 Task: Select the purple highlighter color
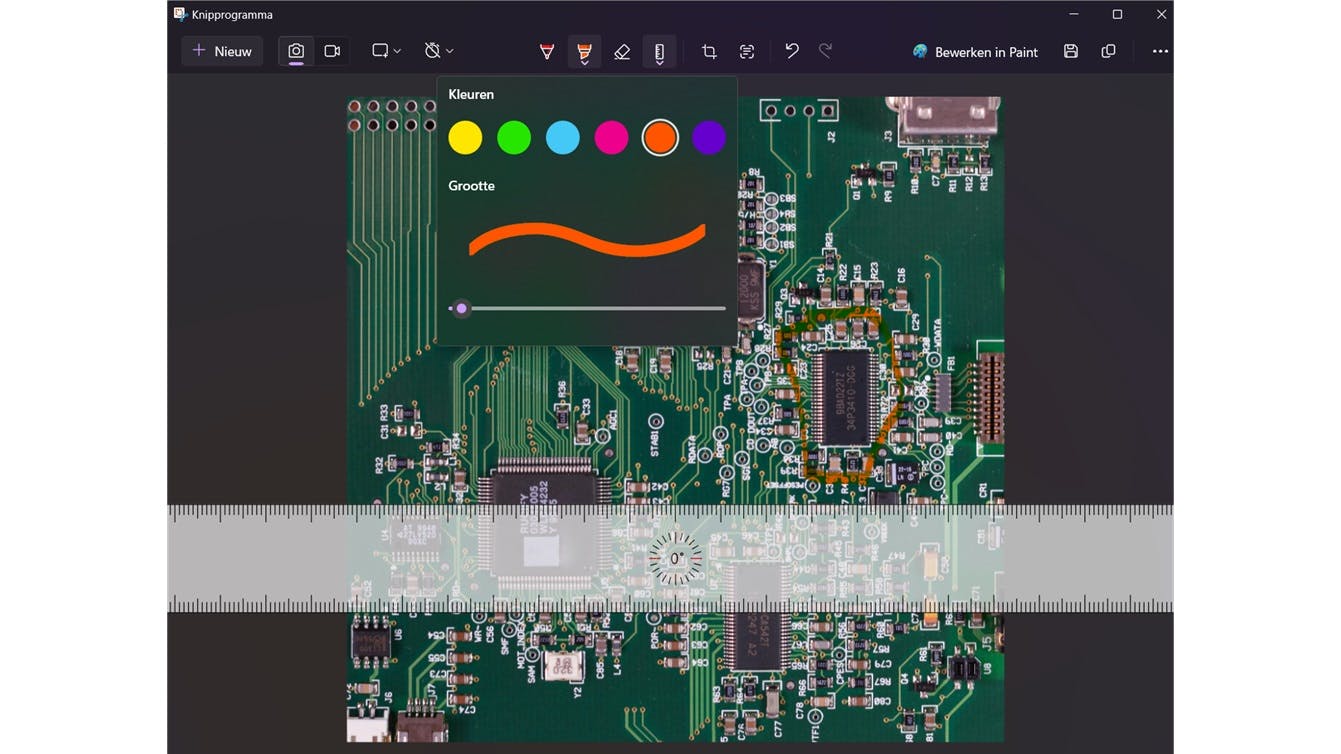(709, 138)
